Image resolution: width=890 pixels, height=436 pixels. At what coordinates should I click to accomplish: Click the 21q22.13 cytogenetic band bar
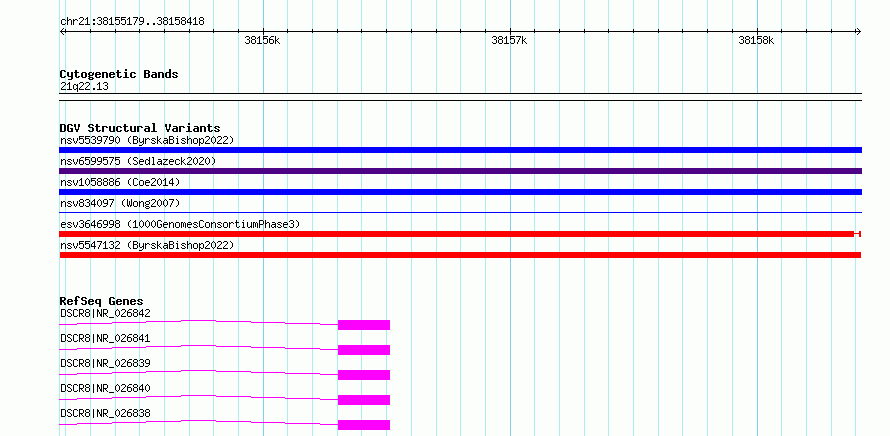click(x=460, y=97)
